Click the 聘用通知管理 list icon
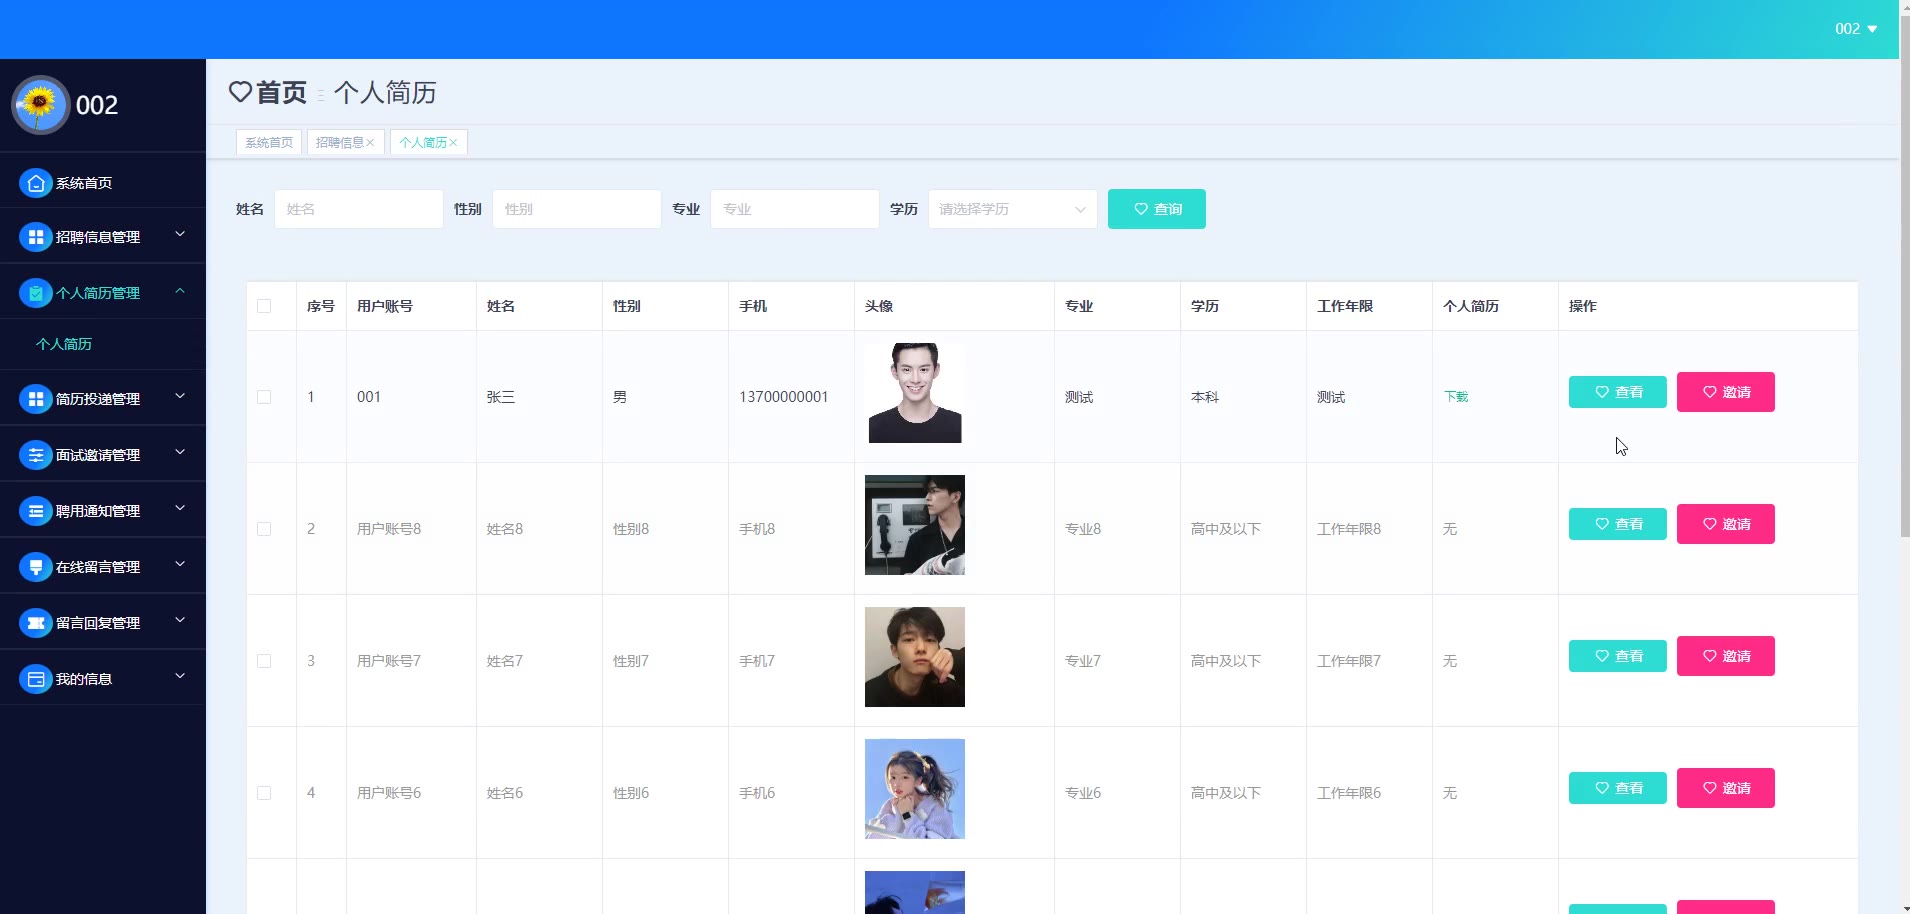The image size is (1910, 914). point(36,511)
